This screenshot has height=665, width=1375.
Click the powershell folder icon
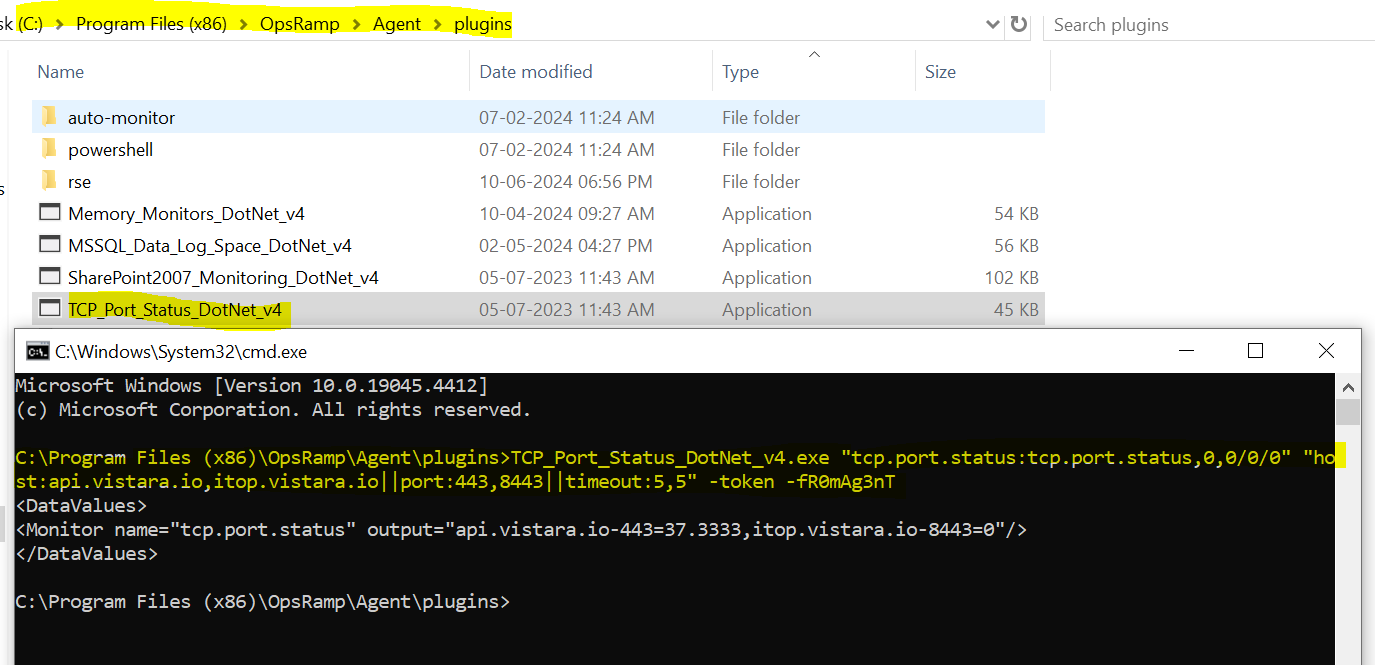click(x=49, y=149)
